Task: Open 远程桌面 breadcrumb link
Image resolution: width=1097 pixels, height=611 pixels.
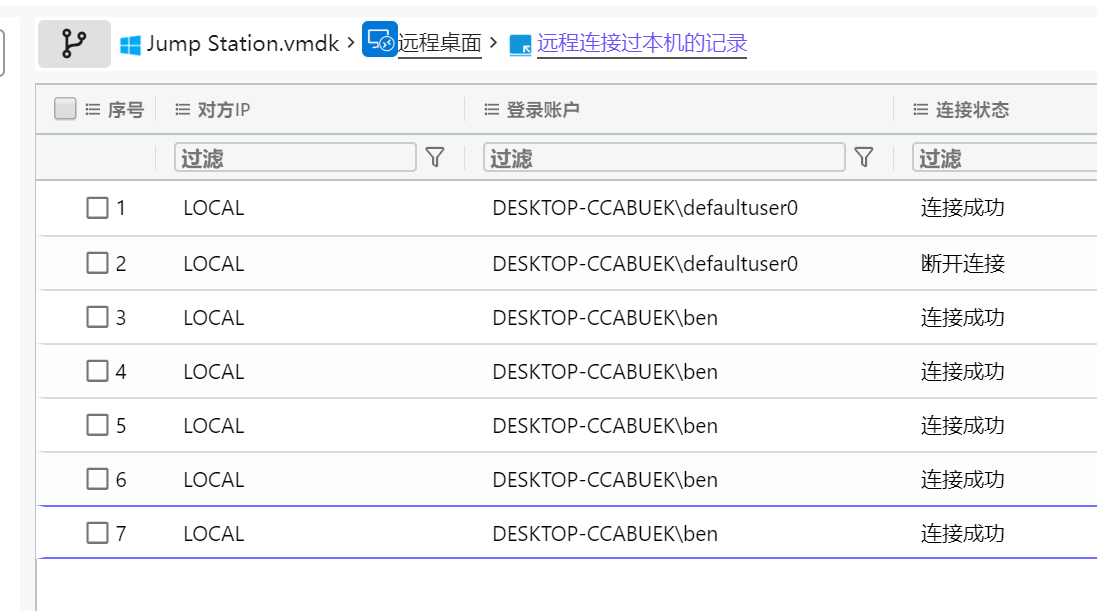Action: coord(440,43)
